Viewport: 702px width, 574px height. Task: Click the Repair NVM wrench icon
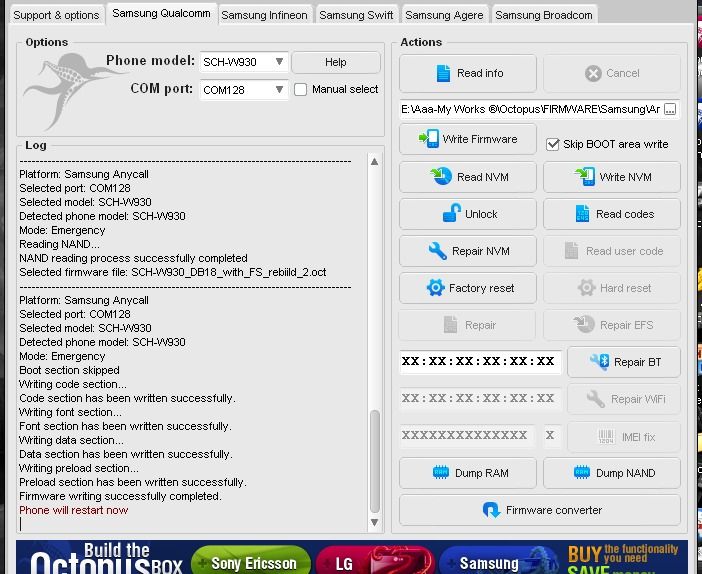coord(437,251)
